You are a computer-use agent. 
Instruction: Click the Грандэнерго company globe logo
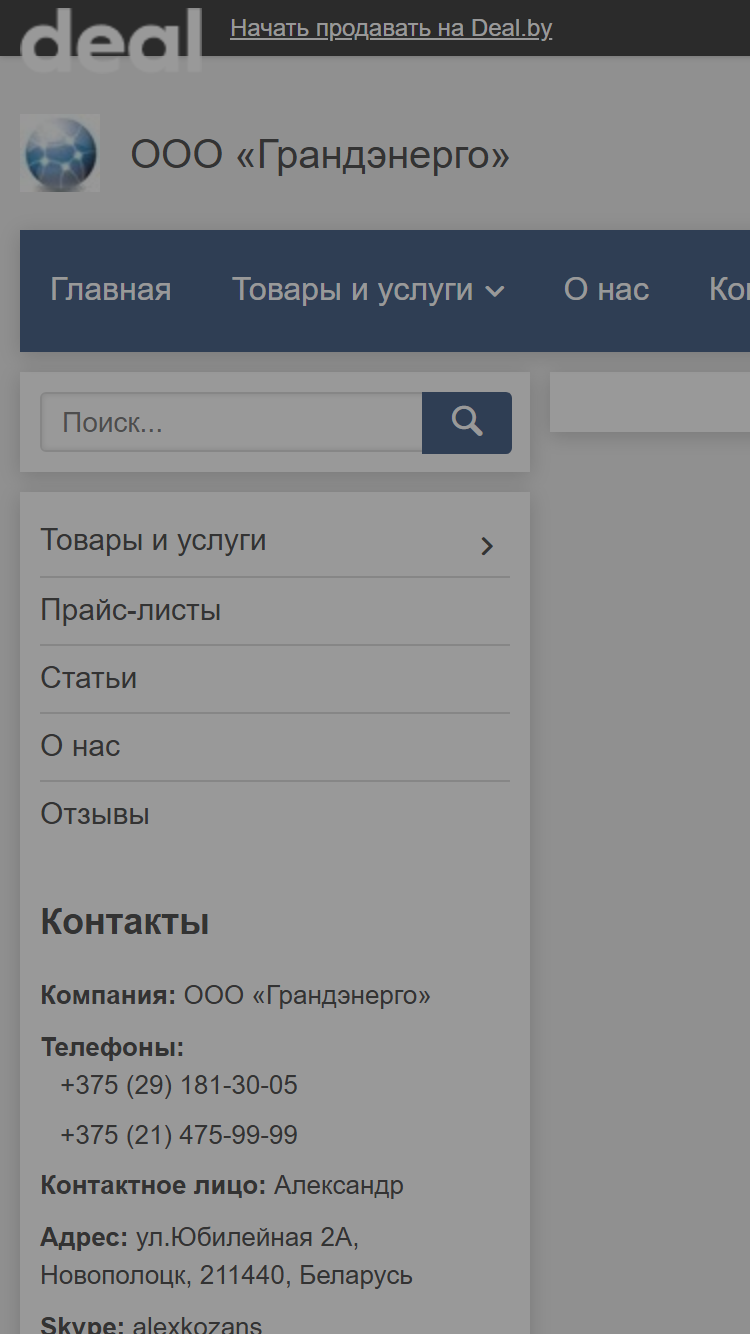coord(60,153)
